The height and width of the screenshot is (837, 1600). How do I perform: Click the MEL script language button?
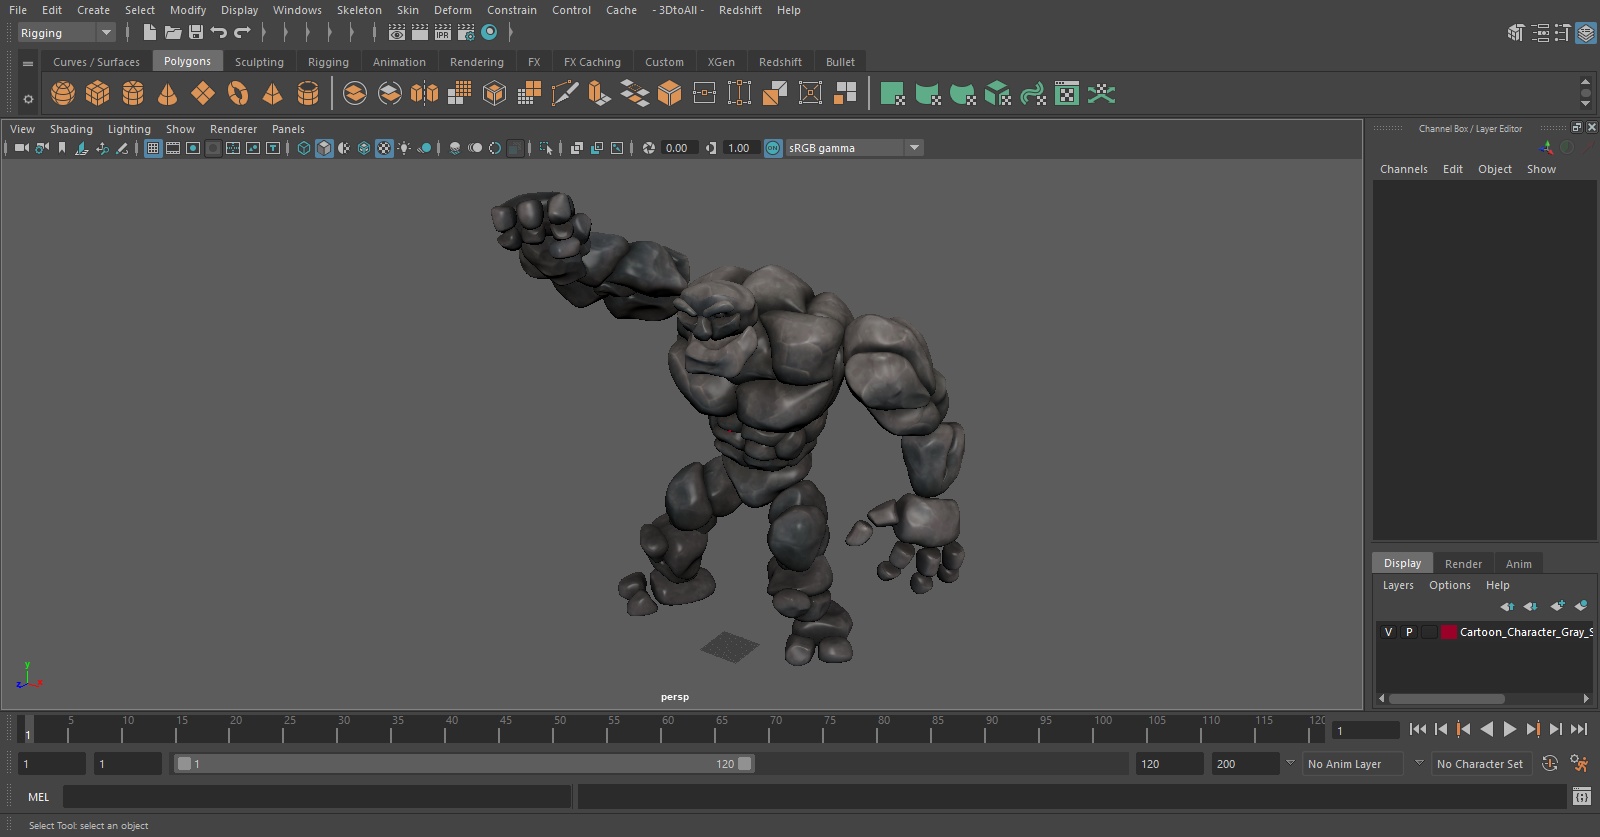click(x=39, y=797)
